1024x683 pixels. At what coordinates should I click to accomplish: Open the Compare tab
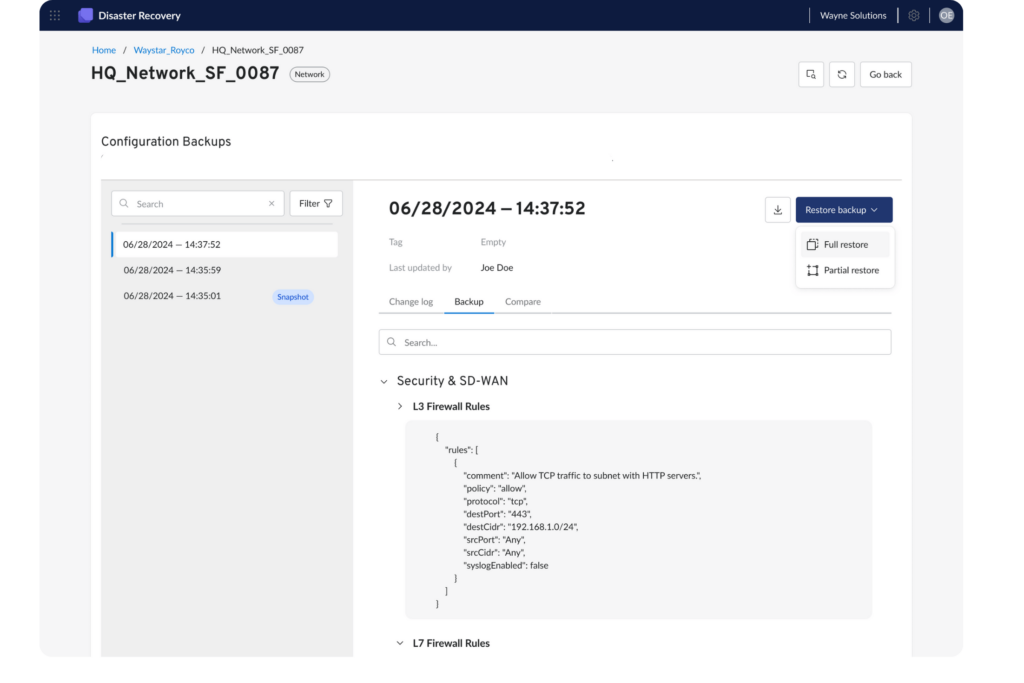tap(522, 301)
